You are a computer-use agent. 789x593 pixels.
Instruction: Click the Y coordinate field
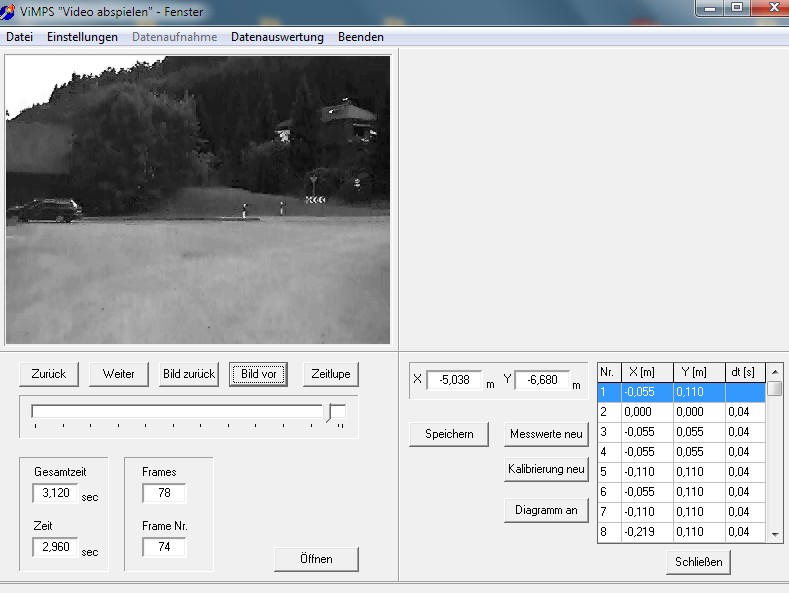tap(542, 380)
